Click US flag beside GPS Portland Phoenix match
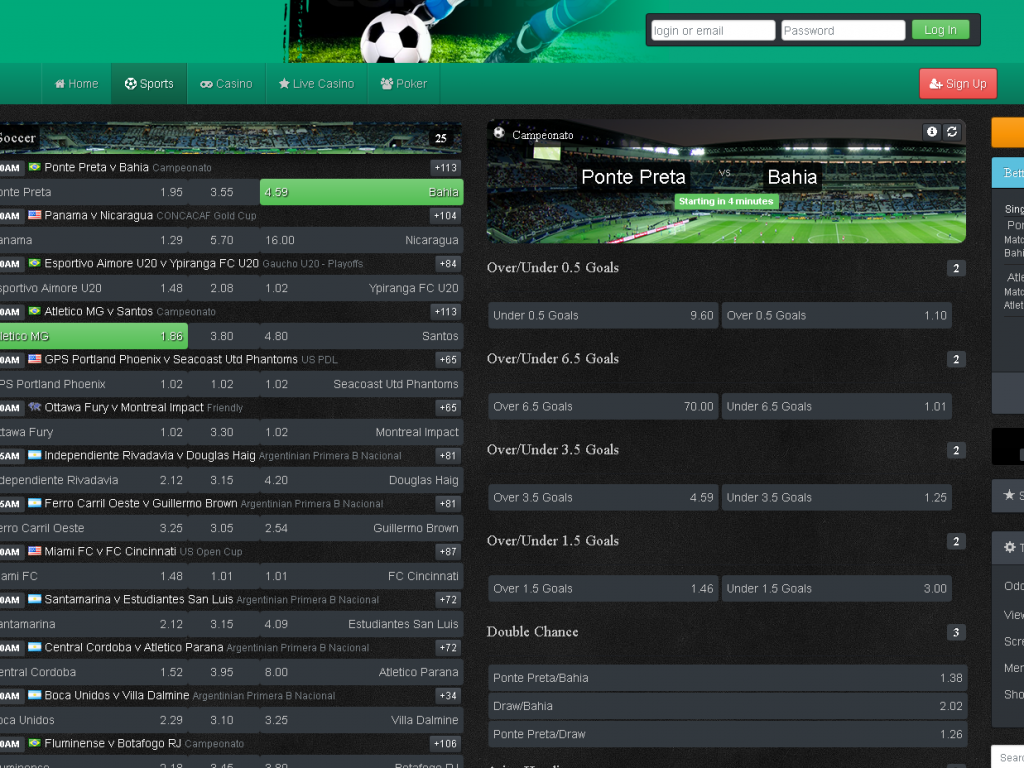1024x768 pixels. 35,359
